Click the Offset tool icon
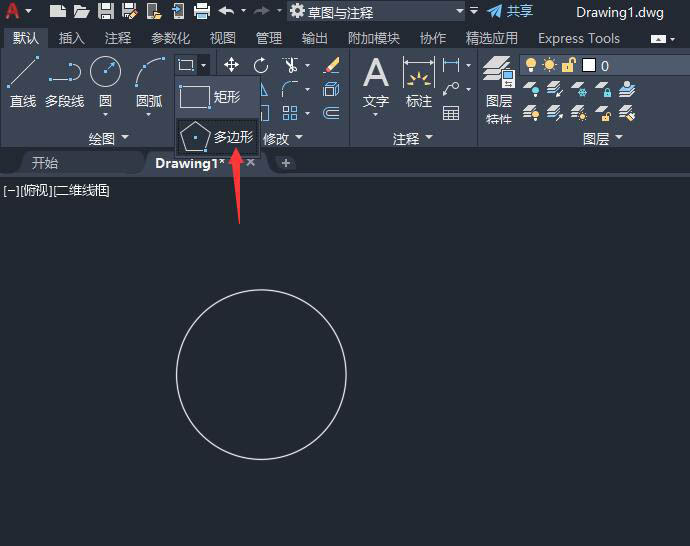The height and width of the screenshot is (546, 690). pyautogui.click(x=331, y=113)
